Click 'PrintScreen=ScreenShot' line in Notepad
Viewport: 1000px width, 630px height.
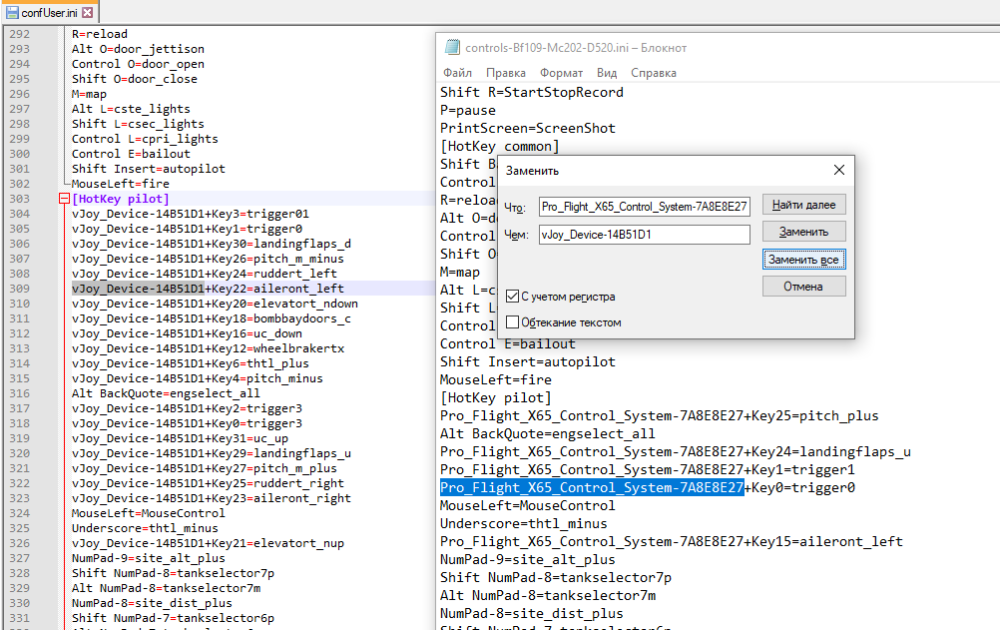(x=527, y=128)
